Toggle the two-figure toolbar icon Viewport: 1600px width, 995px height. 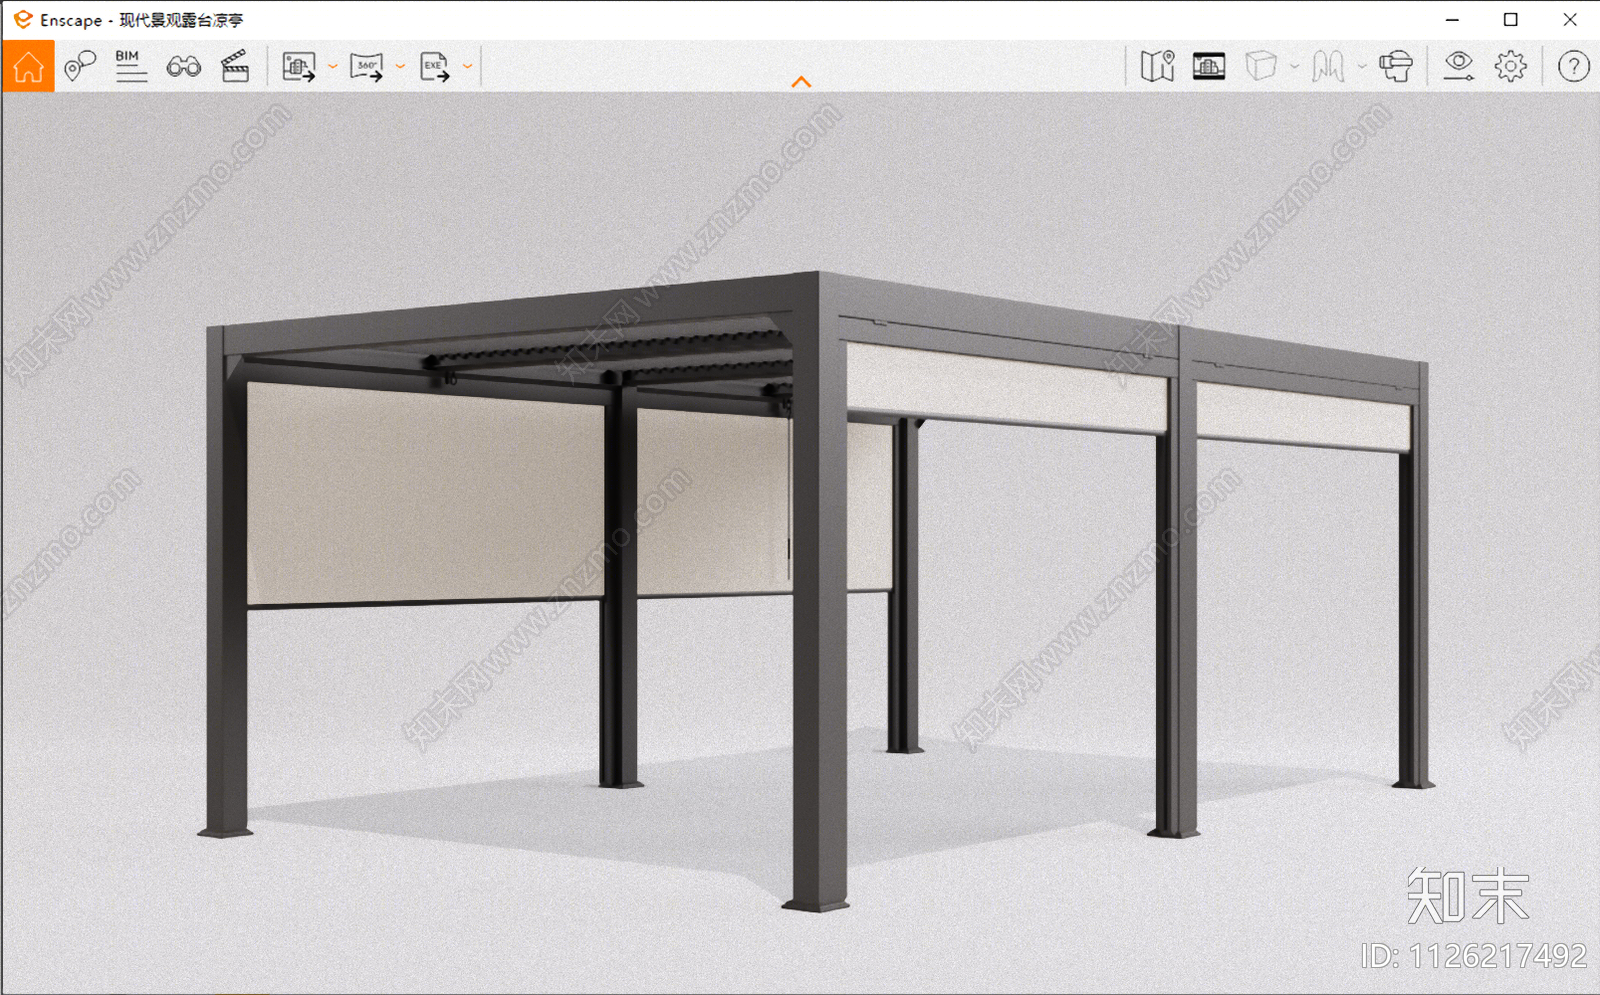1328,66
